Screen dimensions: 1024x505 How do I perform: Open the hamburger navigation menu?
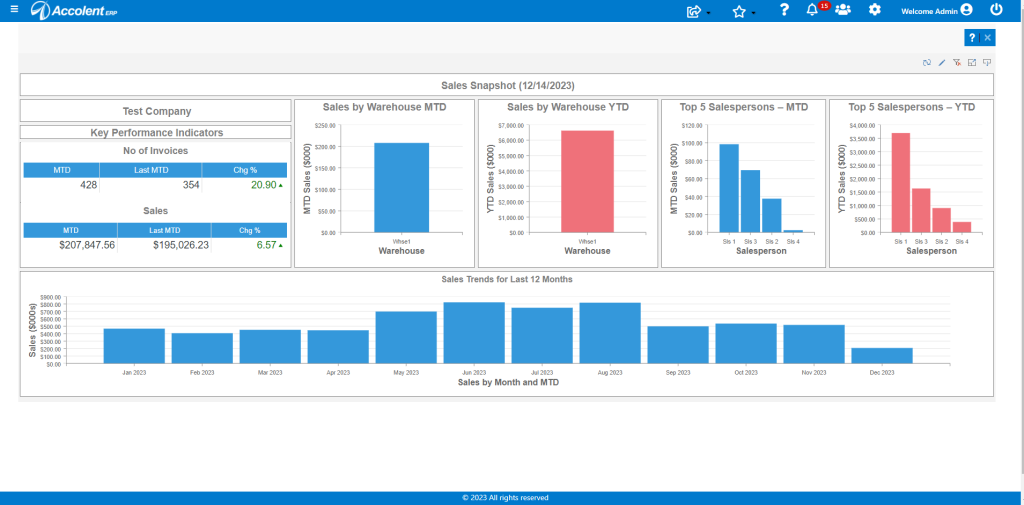coord(14,10)
